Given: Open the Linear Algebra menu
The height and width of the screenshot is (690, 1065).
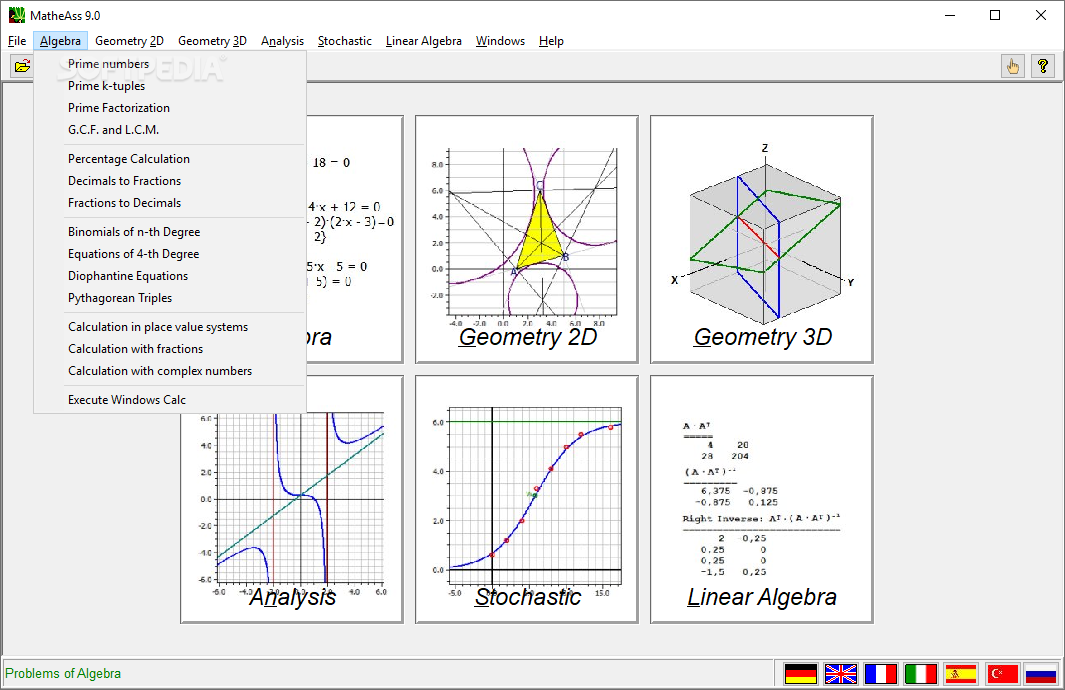Looking at the screenshot, I should pyautogui.click(x=424, y=41).
